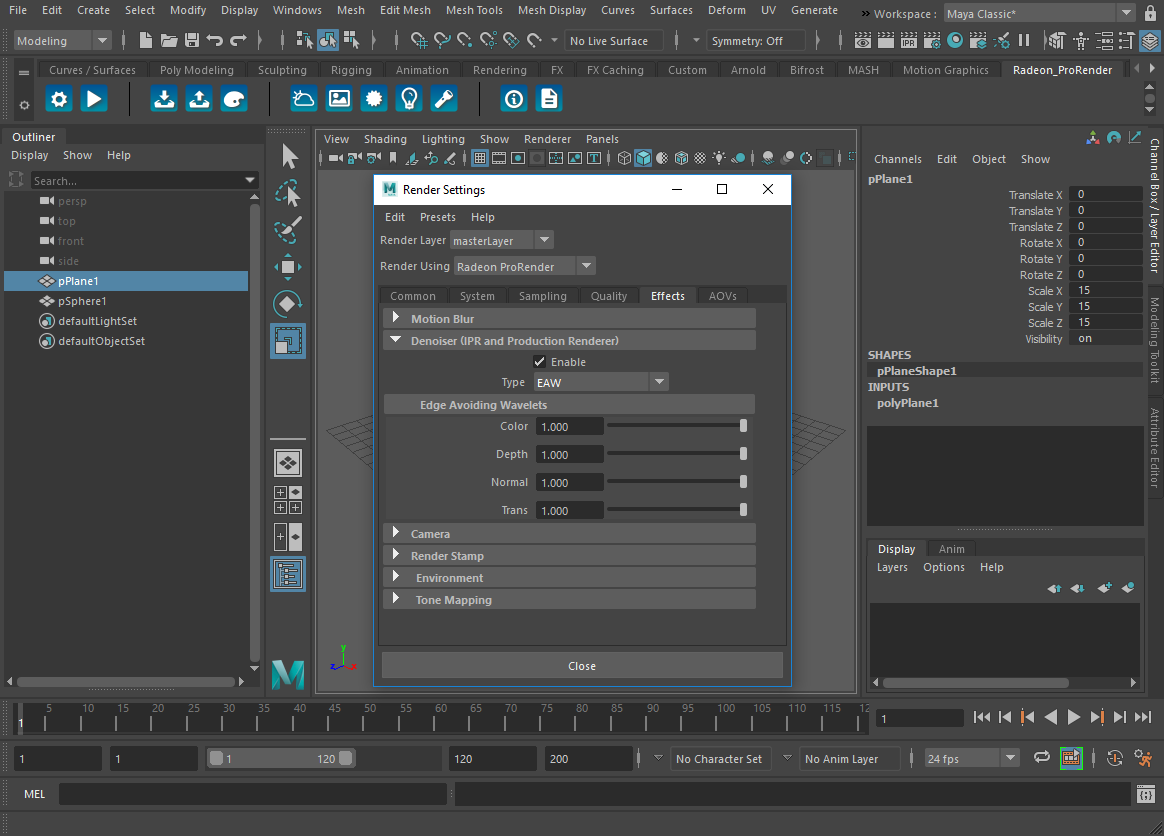Click New Scene file icon
The height and width of the screenshot is (836, 1164).
click(146, 40)
